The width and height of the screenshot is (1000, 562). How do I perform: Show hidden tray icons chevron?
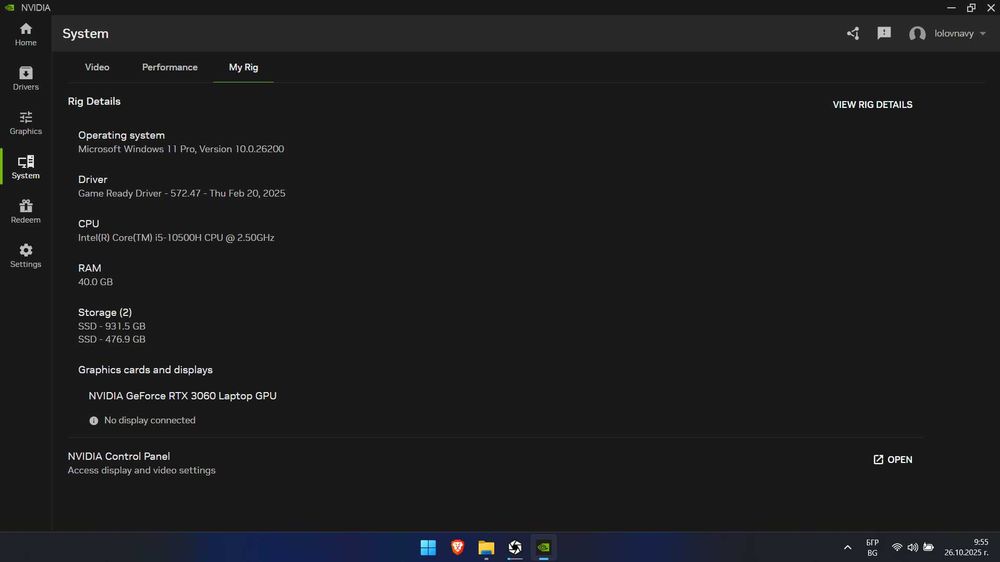pyautogui.click(x=848, y=547)
